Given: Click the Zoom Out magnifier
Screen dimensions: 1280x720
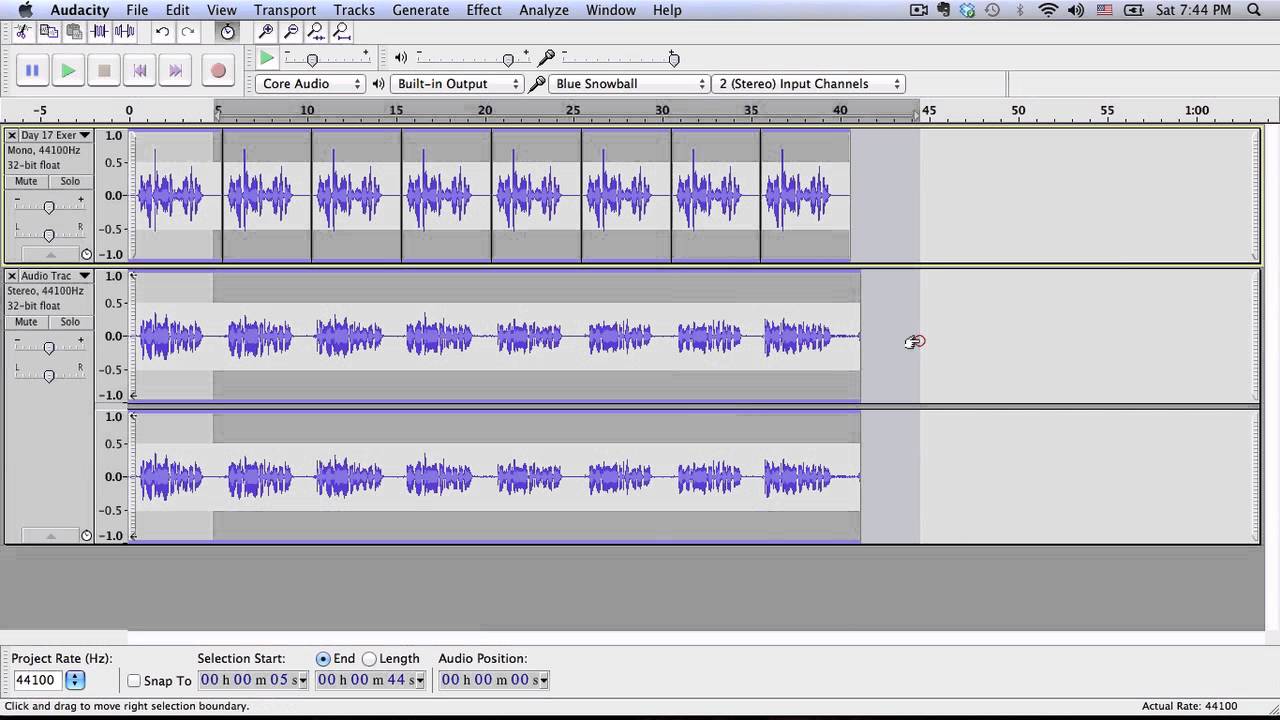Looking at the screenshot, I should tap(291, 32).
